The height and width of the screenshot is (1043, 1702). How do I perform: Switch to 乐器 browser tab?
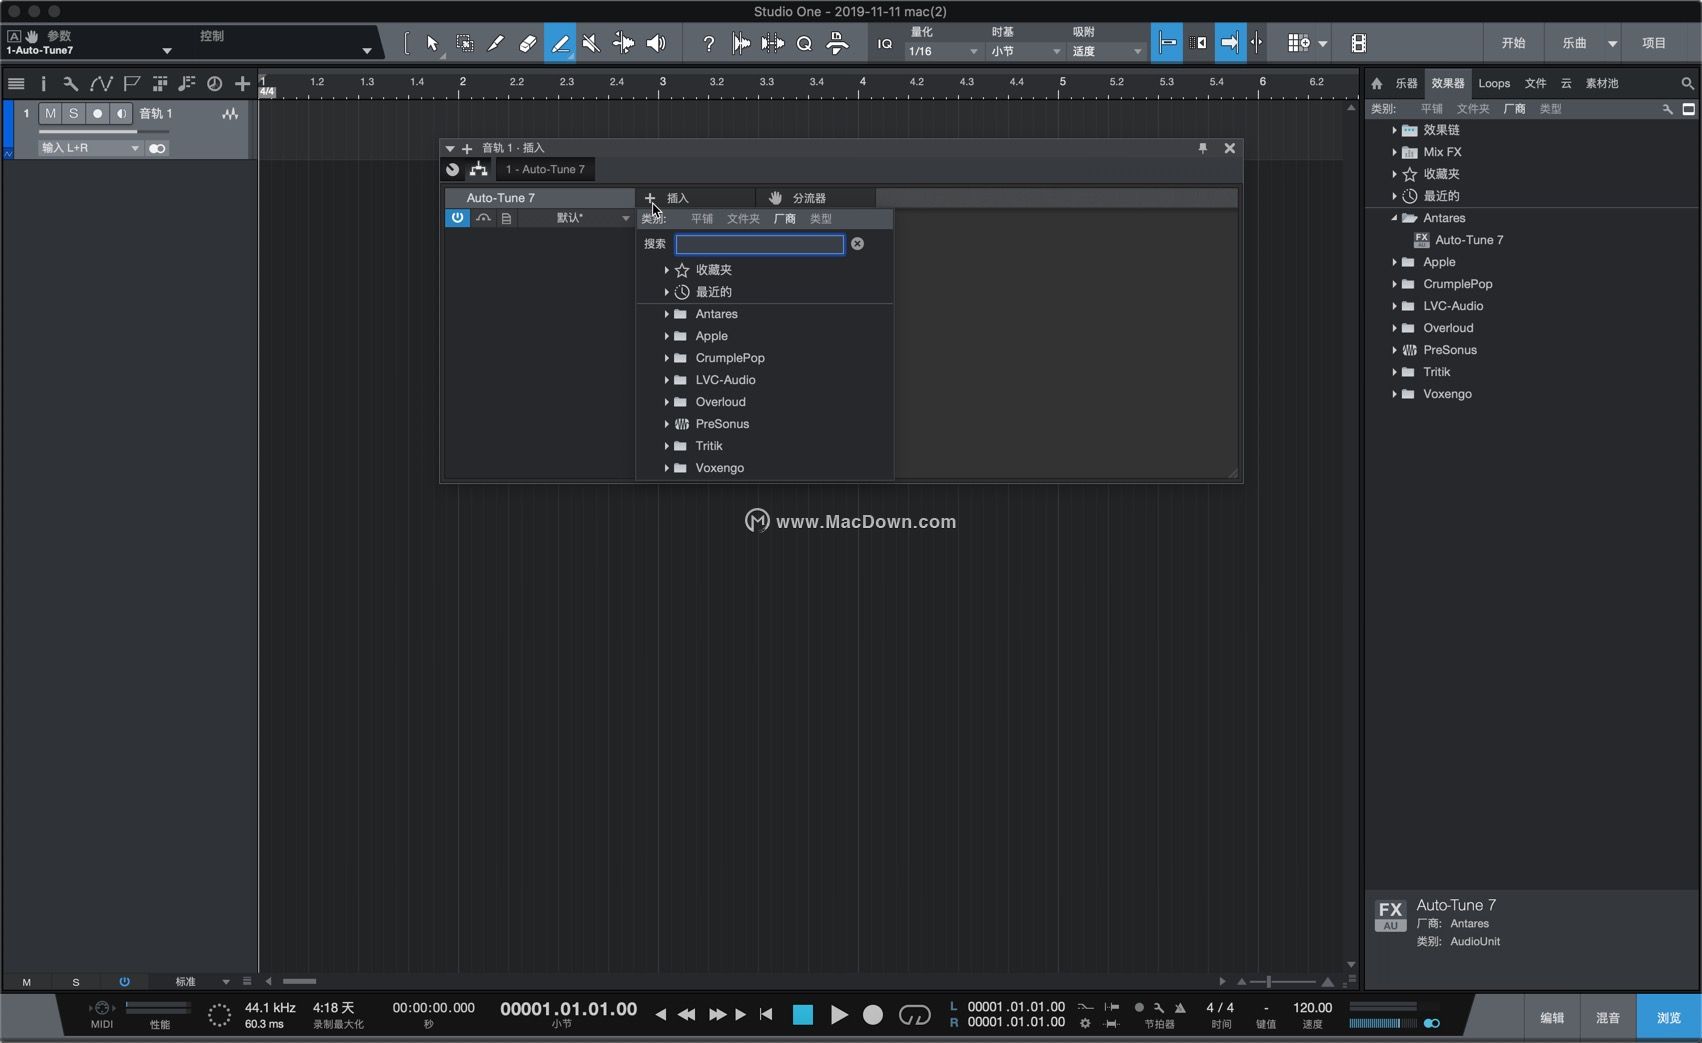click(x=1406, y=83)
